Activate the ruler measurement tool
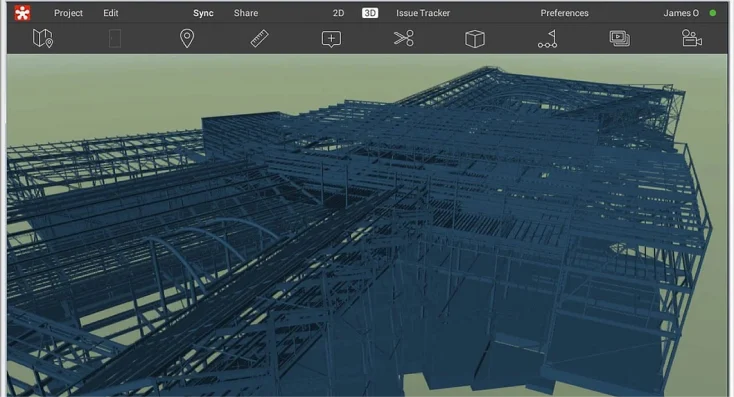 (x=259, y=38)
